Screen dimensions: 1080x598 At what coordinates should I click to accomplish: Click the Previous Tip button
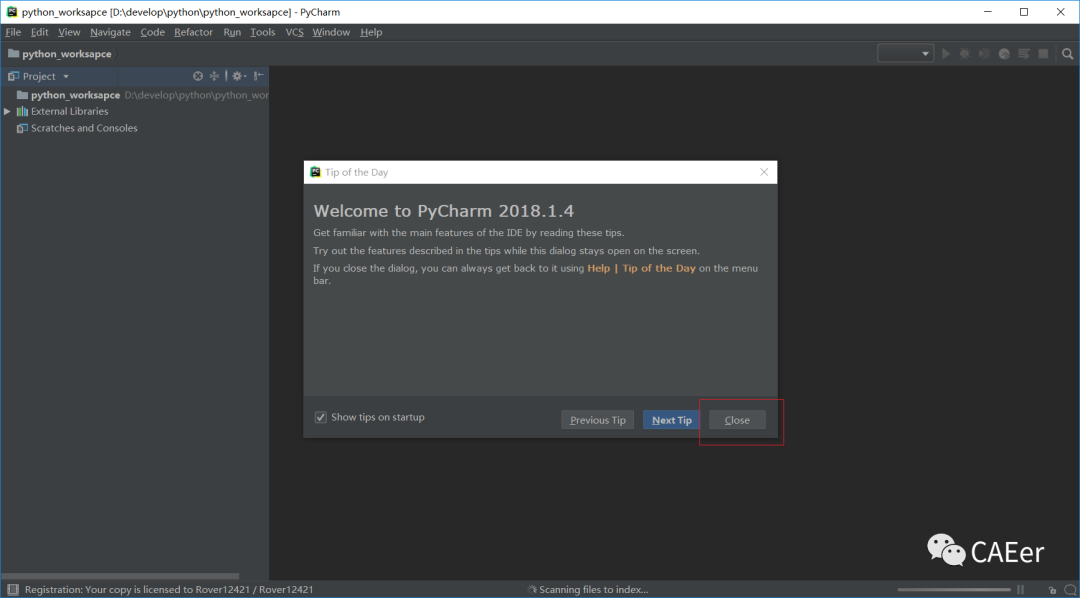pyautogui.click(x=598, y=420)
